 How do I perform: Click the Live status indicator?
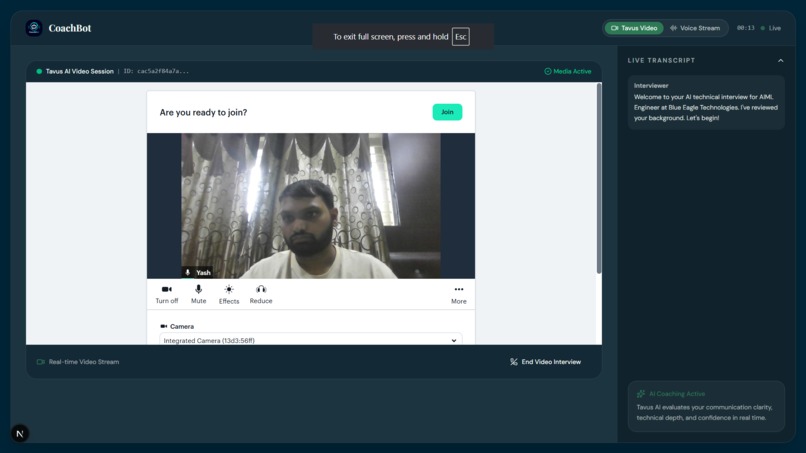click(x=771, y=28)
